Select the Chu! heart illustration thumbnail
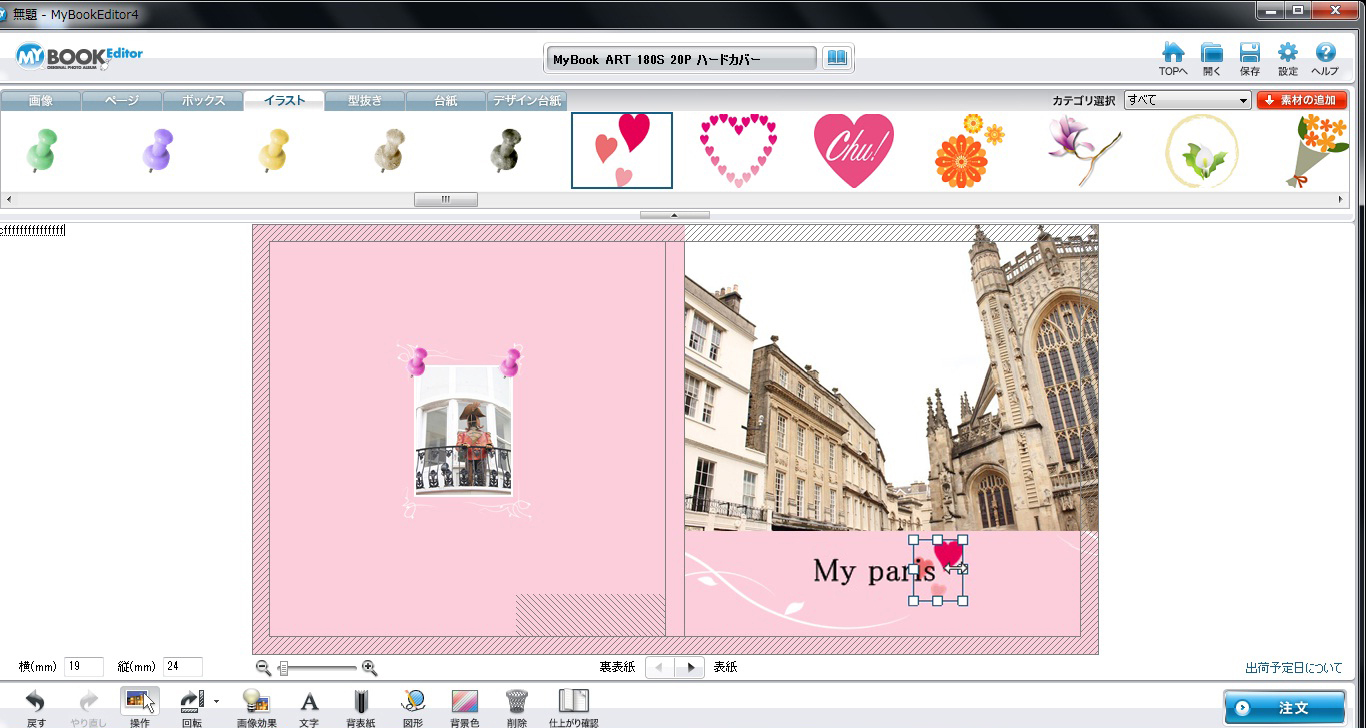Screen dimensions: 1366x728 (852, 150)
